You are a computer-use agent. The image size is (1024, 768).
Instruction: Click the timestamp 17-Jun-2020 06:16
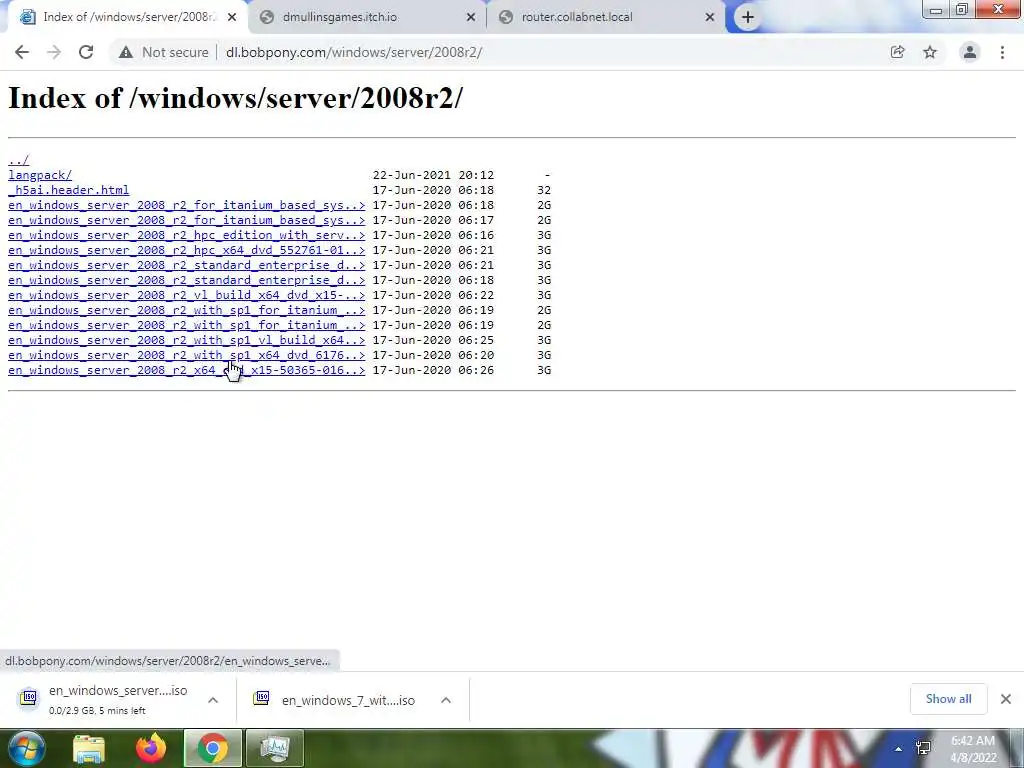coord(433,235)
